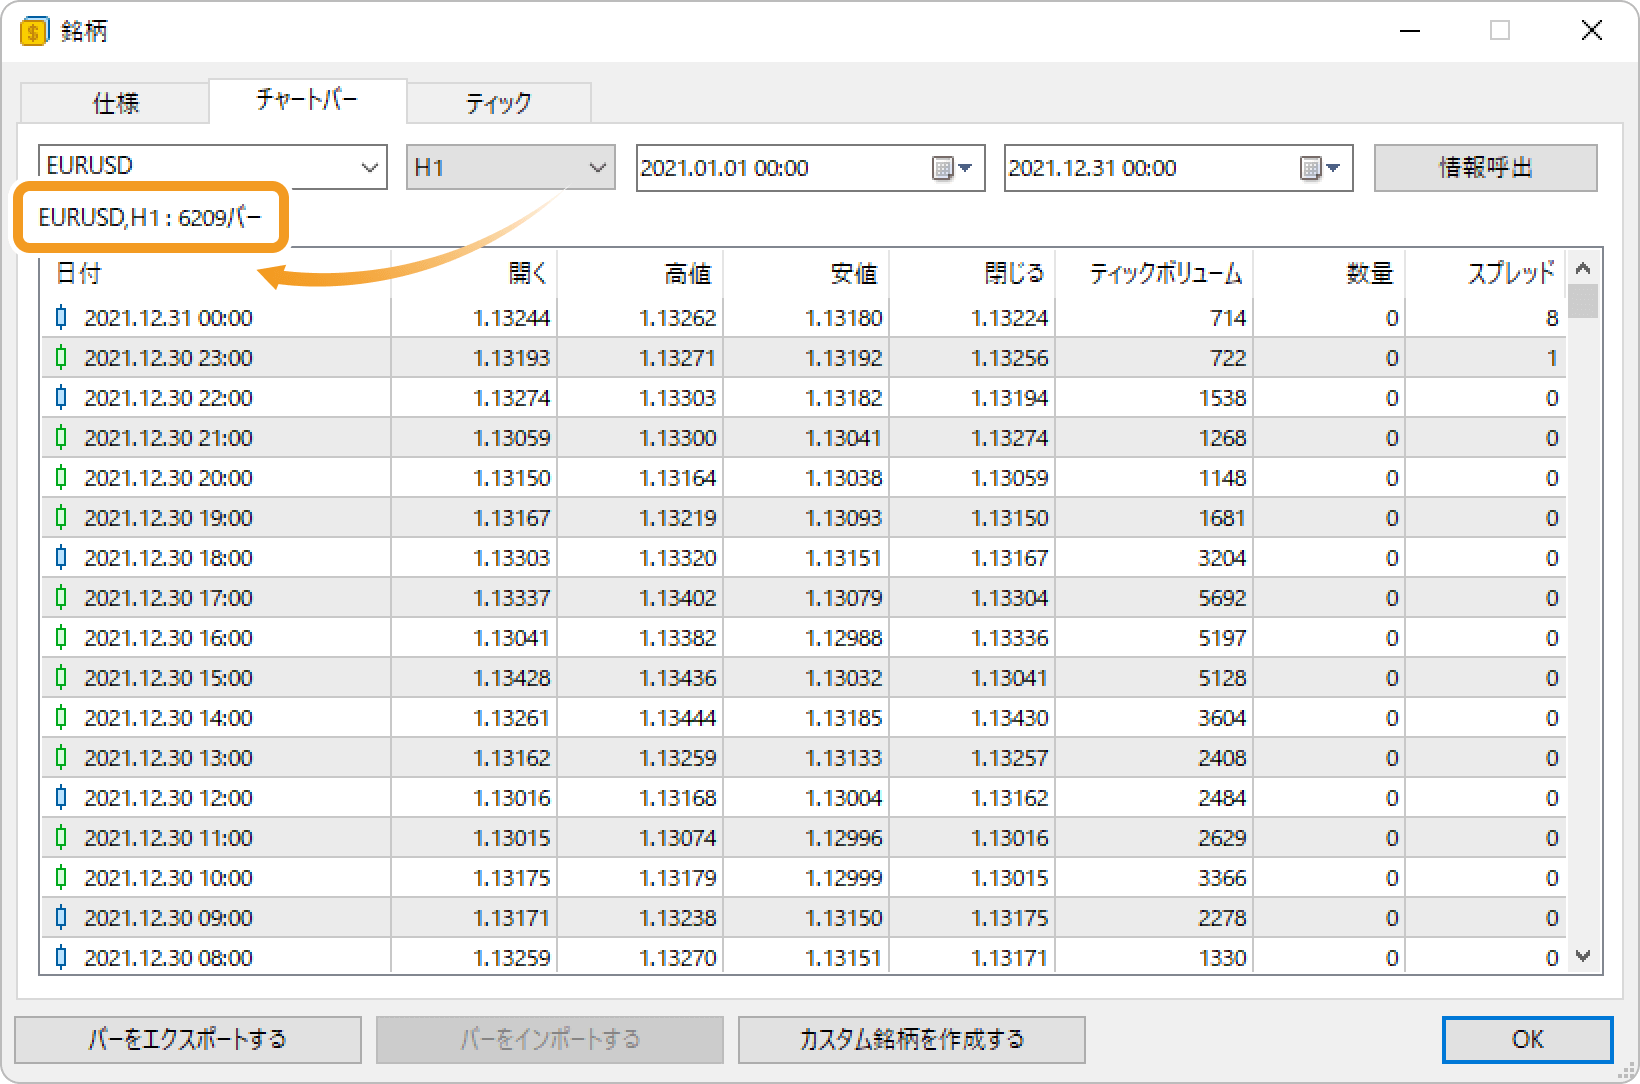Click candle icon of 2021.12.30 19:00 row
The height and width of the screenshot is (1084, 1640).
tap(61, 518)
